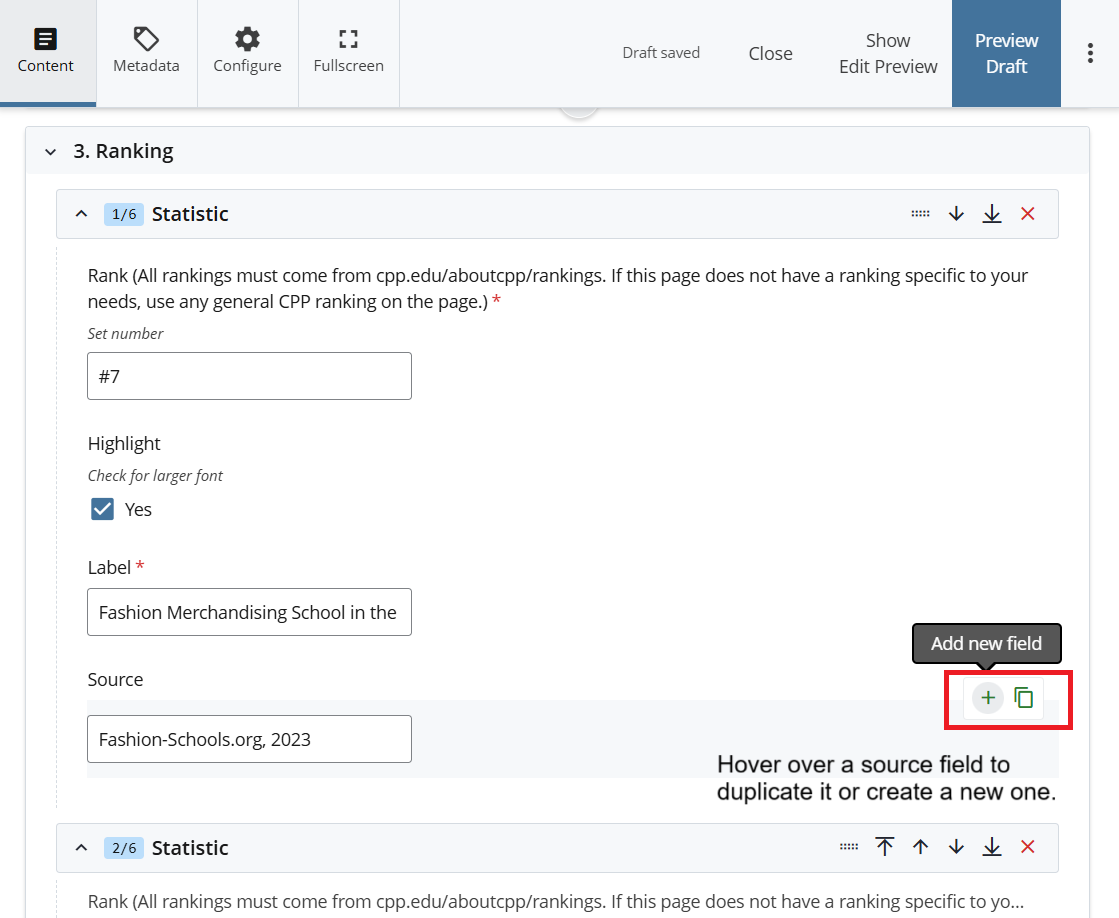Enter Fullscreen mode

click(x=348, y=52)
